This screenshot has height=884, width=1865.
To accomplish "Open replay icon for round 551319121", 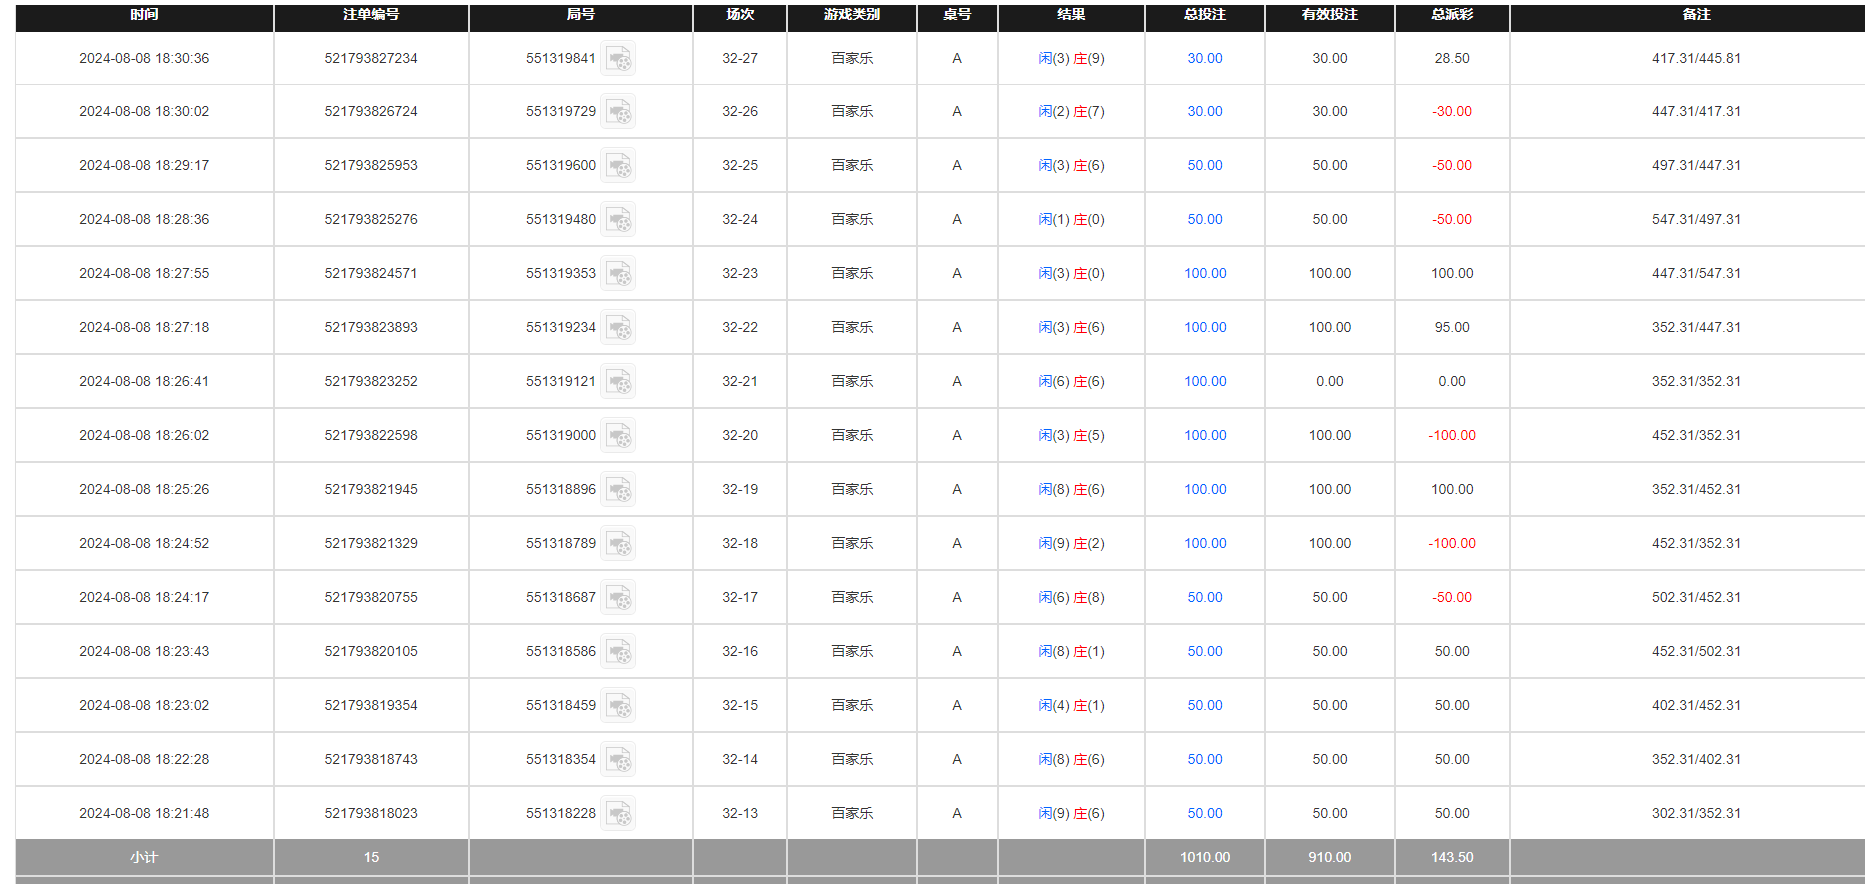I will pos(619,382).
